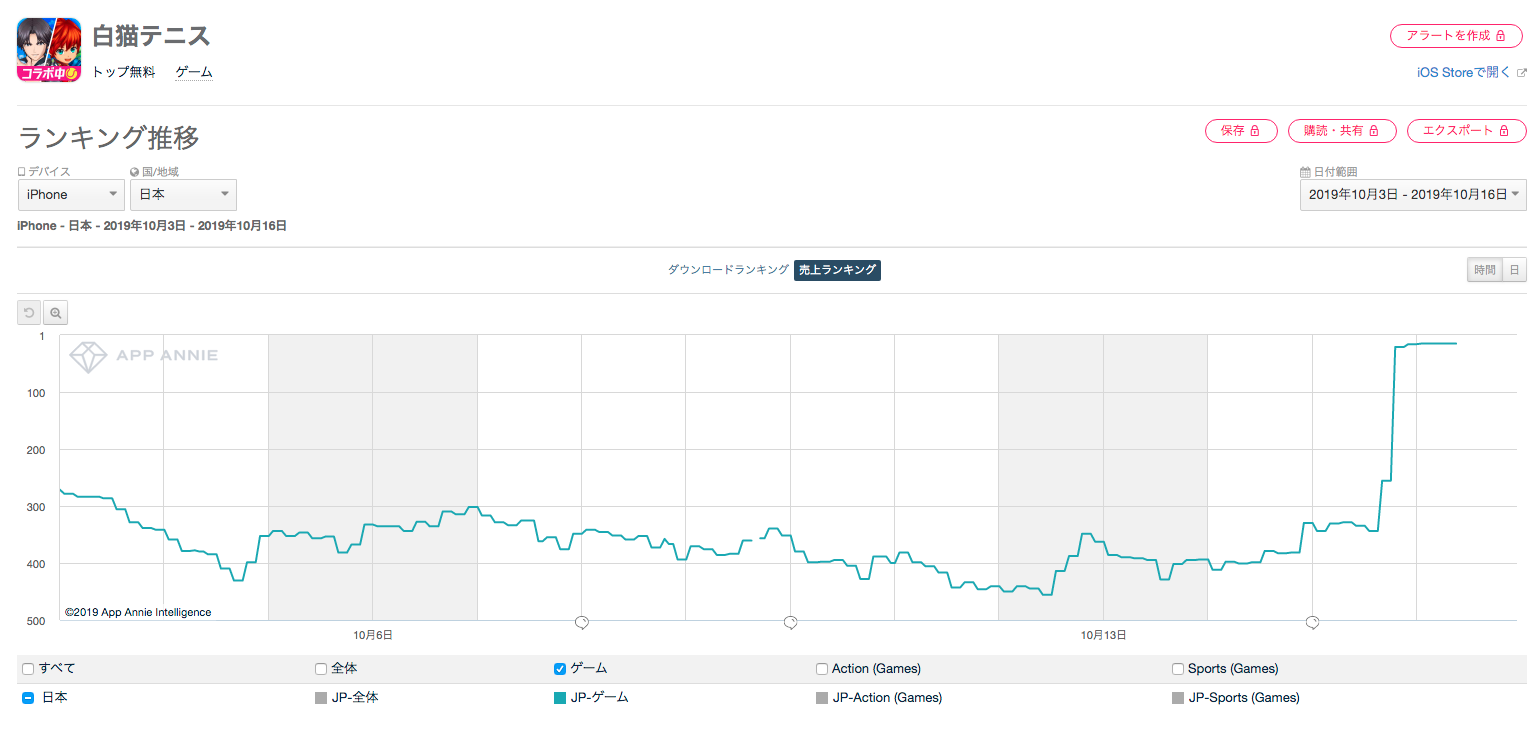The height and width of the screenshot is (734, 1537).
Task: Click the トップ無料 category link
Action: [124, 72]
